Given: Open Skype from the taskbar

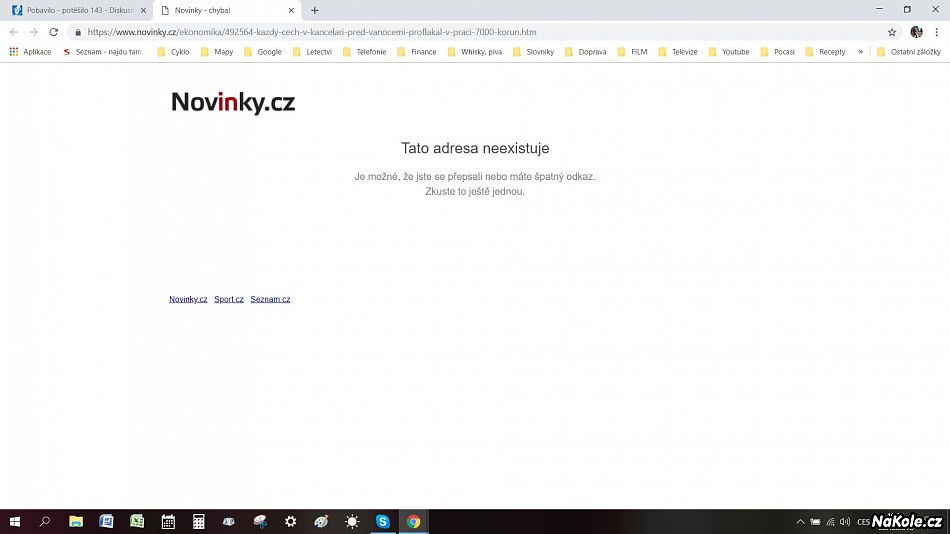Looking at the screenshot, I should pyautogui.click(x=382, y=521).
